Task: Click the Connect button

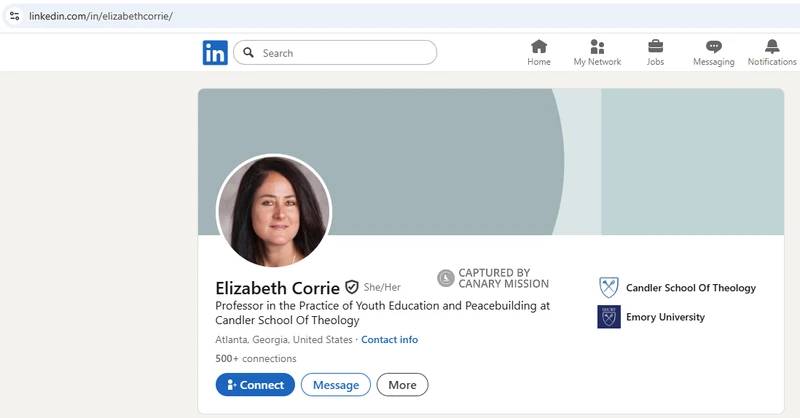Action: (255, 385)
